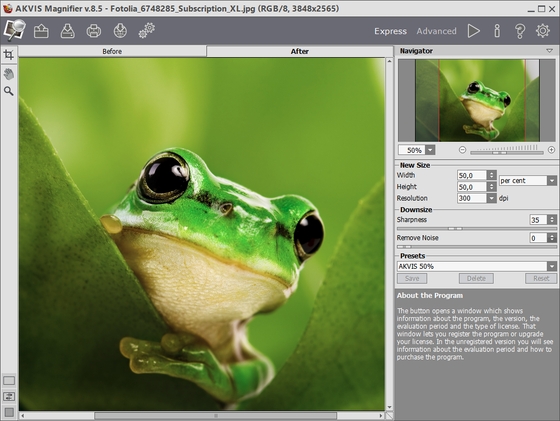Open Preferences gear icon
560x421 pixels.
click(542, 31)
